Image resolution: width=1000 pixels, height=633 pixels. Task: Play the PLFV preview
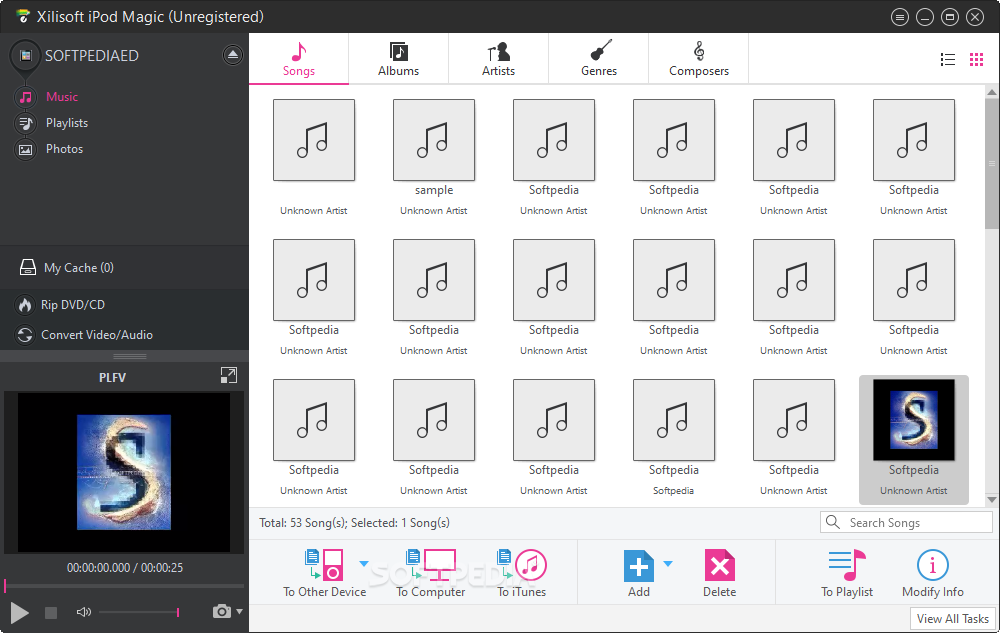tap(19, 613)
